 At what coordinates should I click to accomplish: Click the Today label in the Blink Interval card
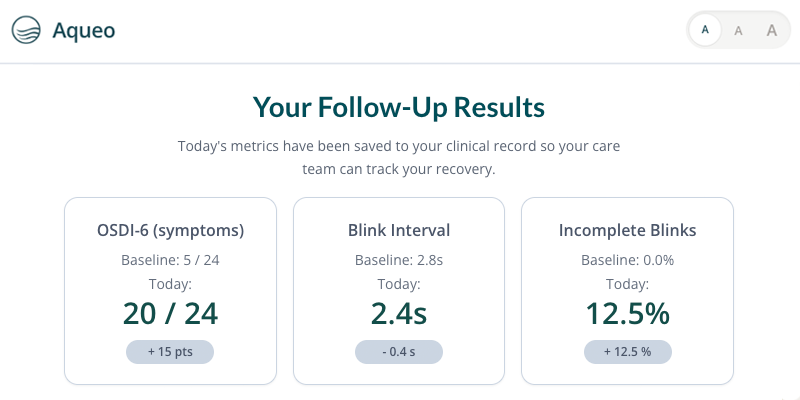pos(399,284)
